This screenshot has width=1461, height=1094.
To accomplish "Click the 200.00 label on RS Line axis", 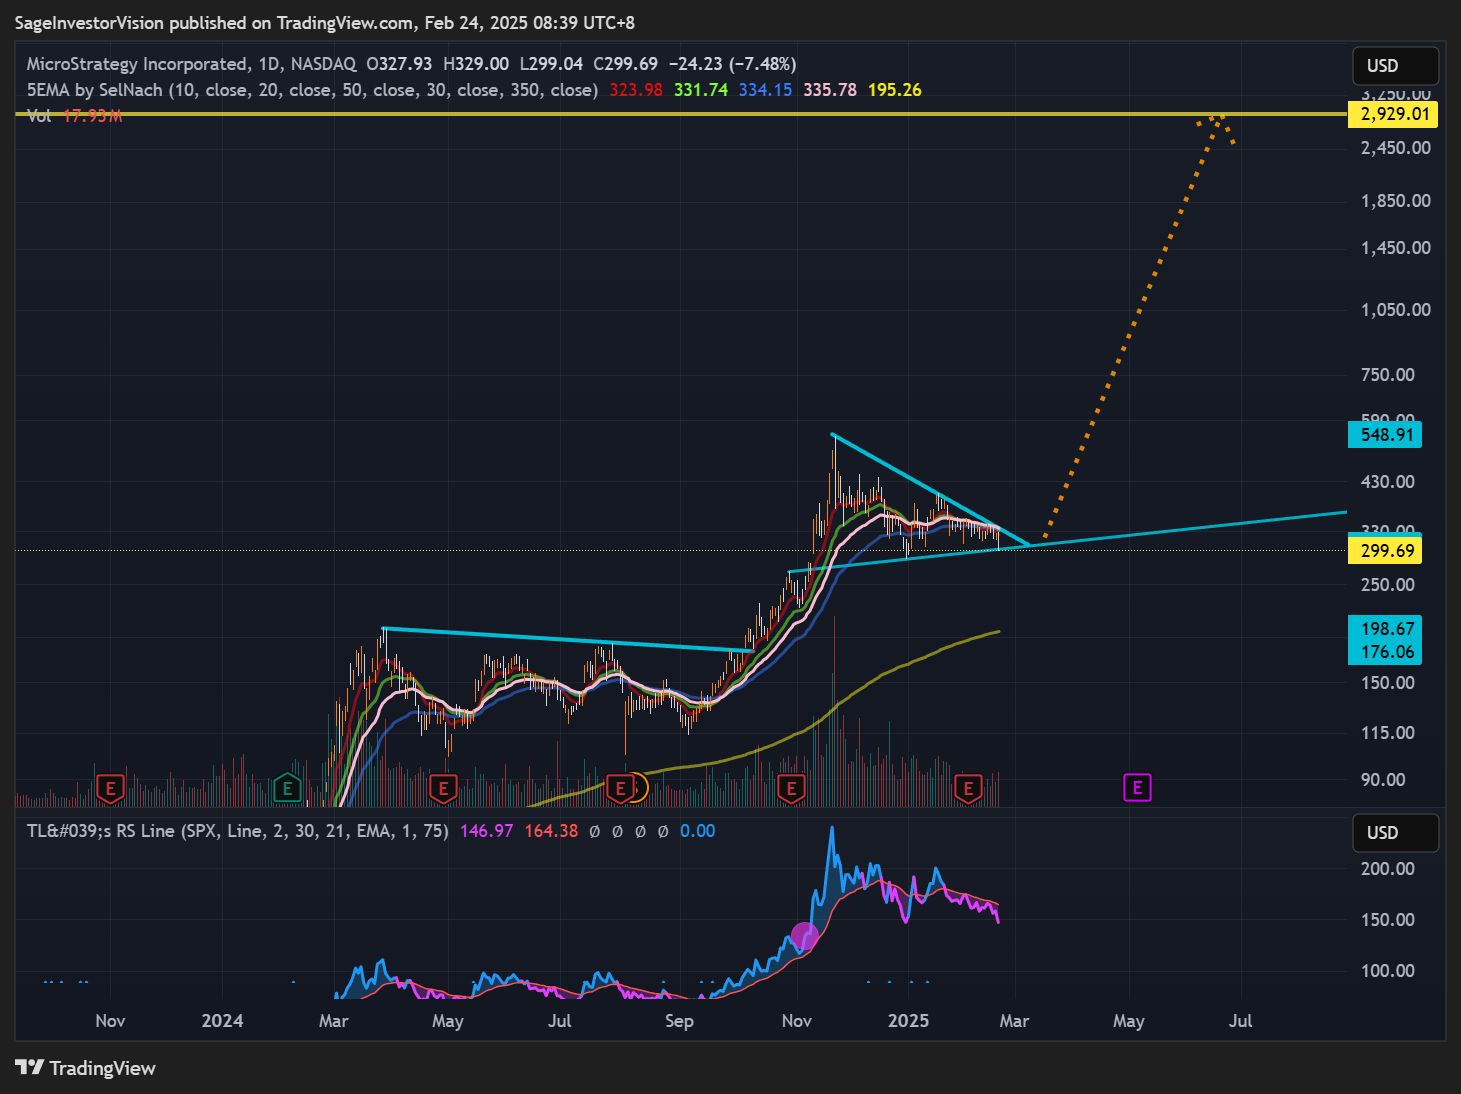I will click(x=1388, y=869).
